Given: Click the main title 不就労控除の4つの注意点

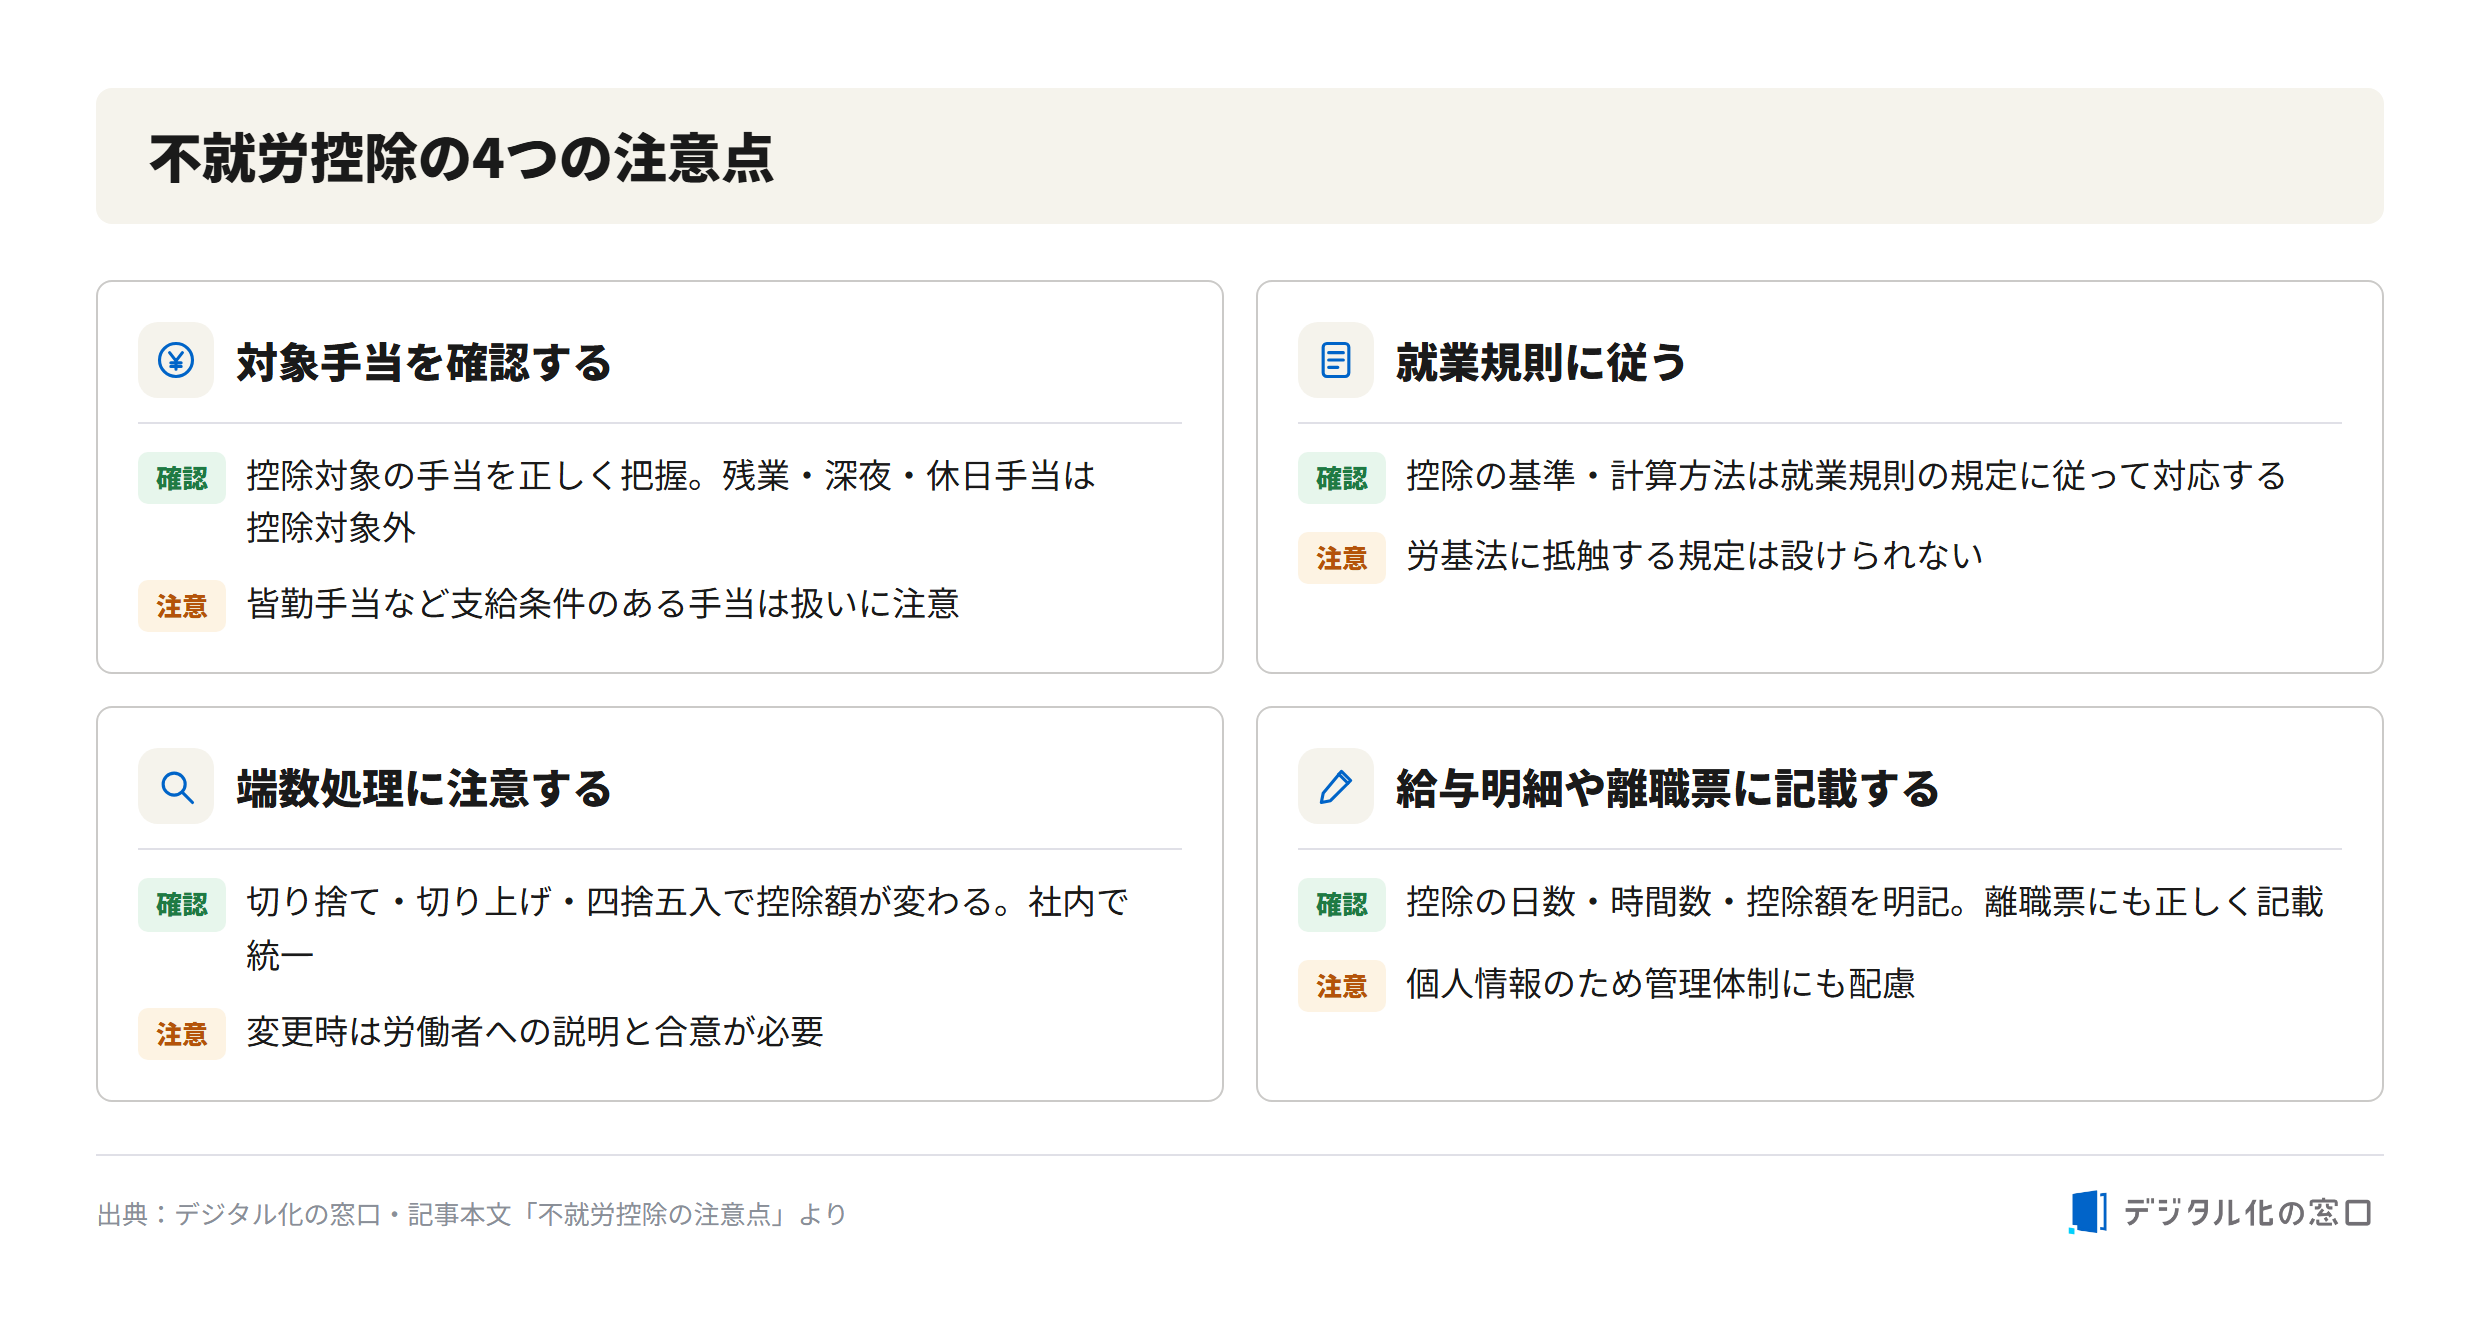Looking at the screenshot, I should point(462,158).
